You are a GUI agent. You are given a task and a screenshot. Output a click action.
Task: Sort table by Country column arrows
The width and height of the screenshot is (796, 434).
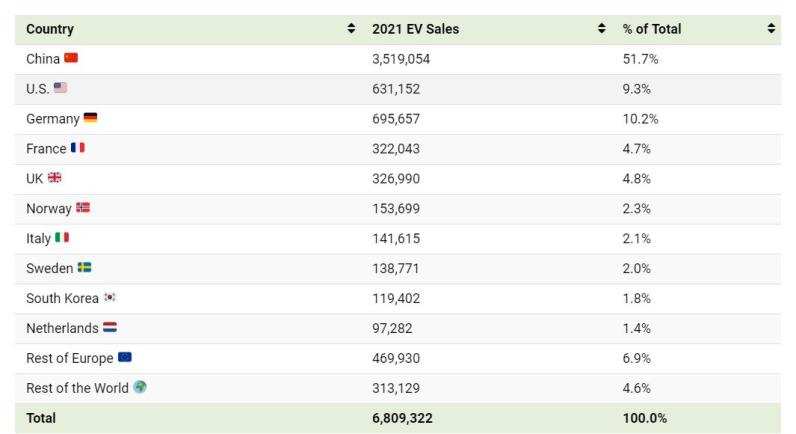pos(351,28)
